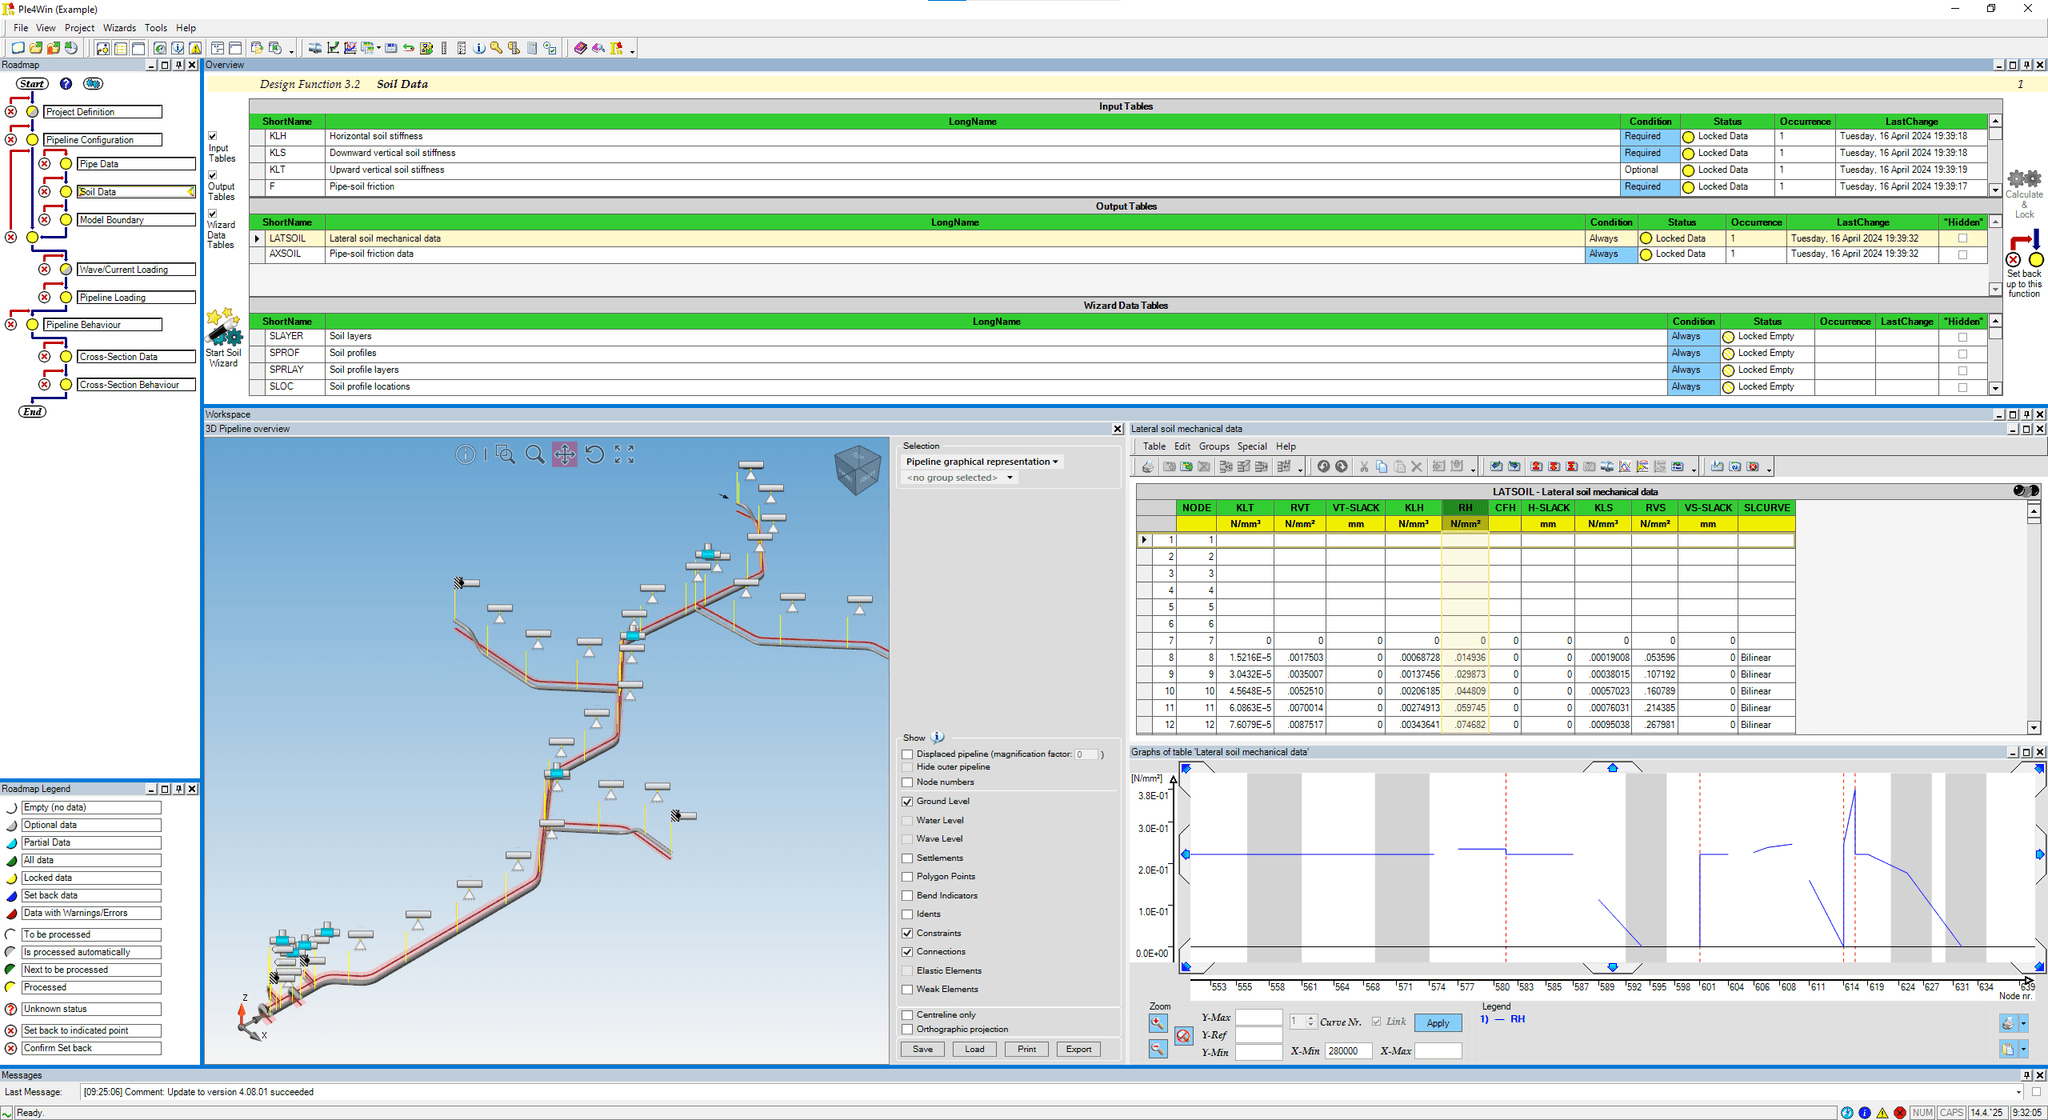Open the Groups menu in the Lateral soil data window
Viewport: 2048px width, 1120px height.
(x=1214, y=446)
